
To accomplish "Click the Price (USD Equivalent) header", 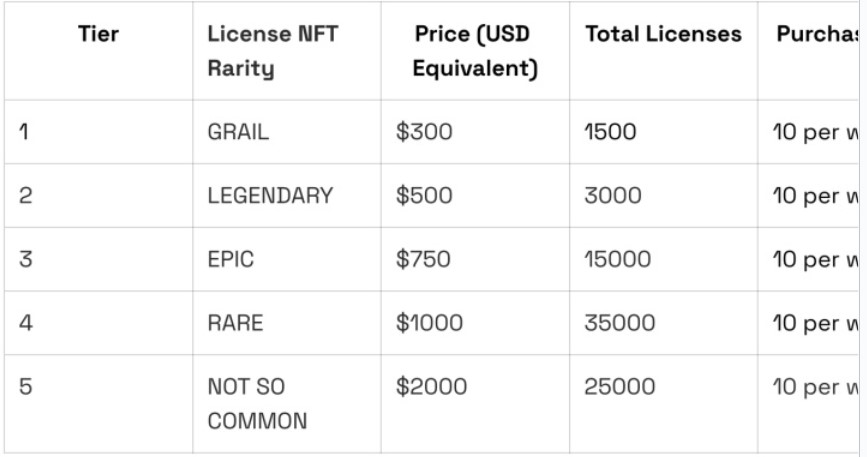I will click(474, 51).
